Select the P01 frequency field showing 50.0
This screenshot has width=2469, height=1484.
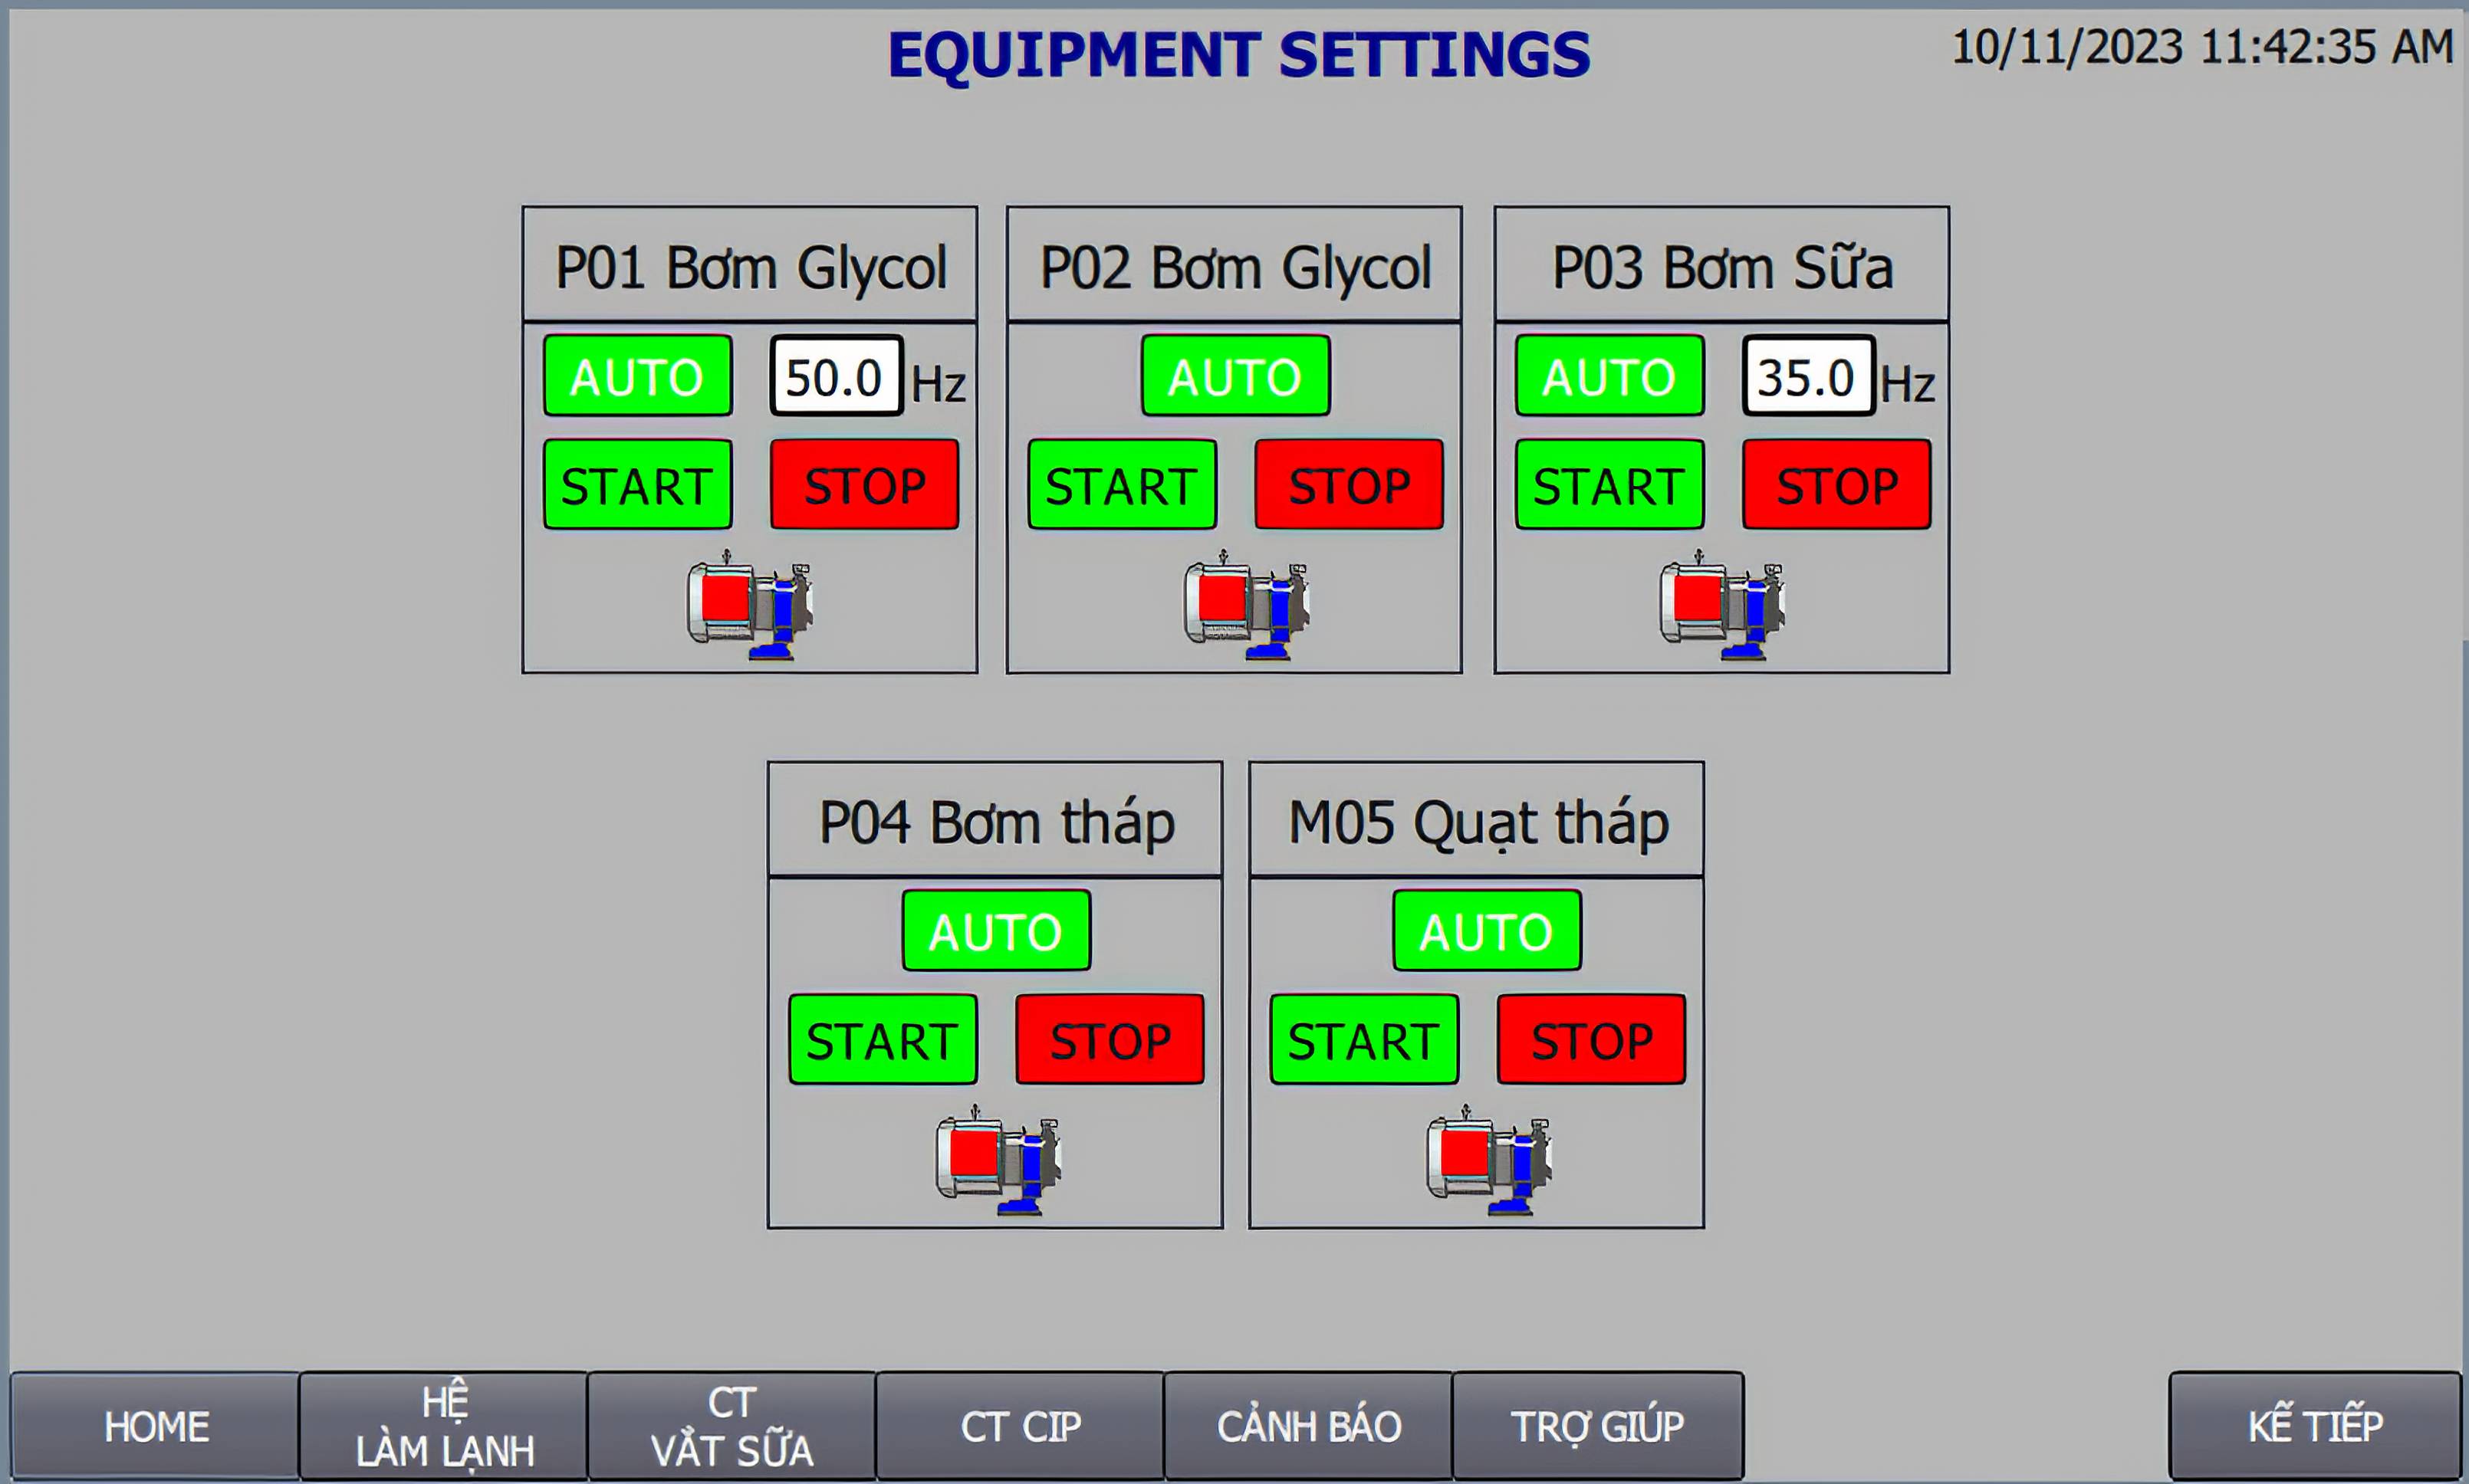point(836,376)
